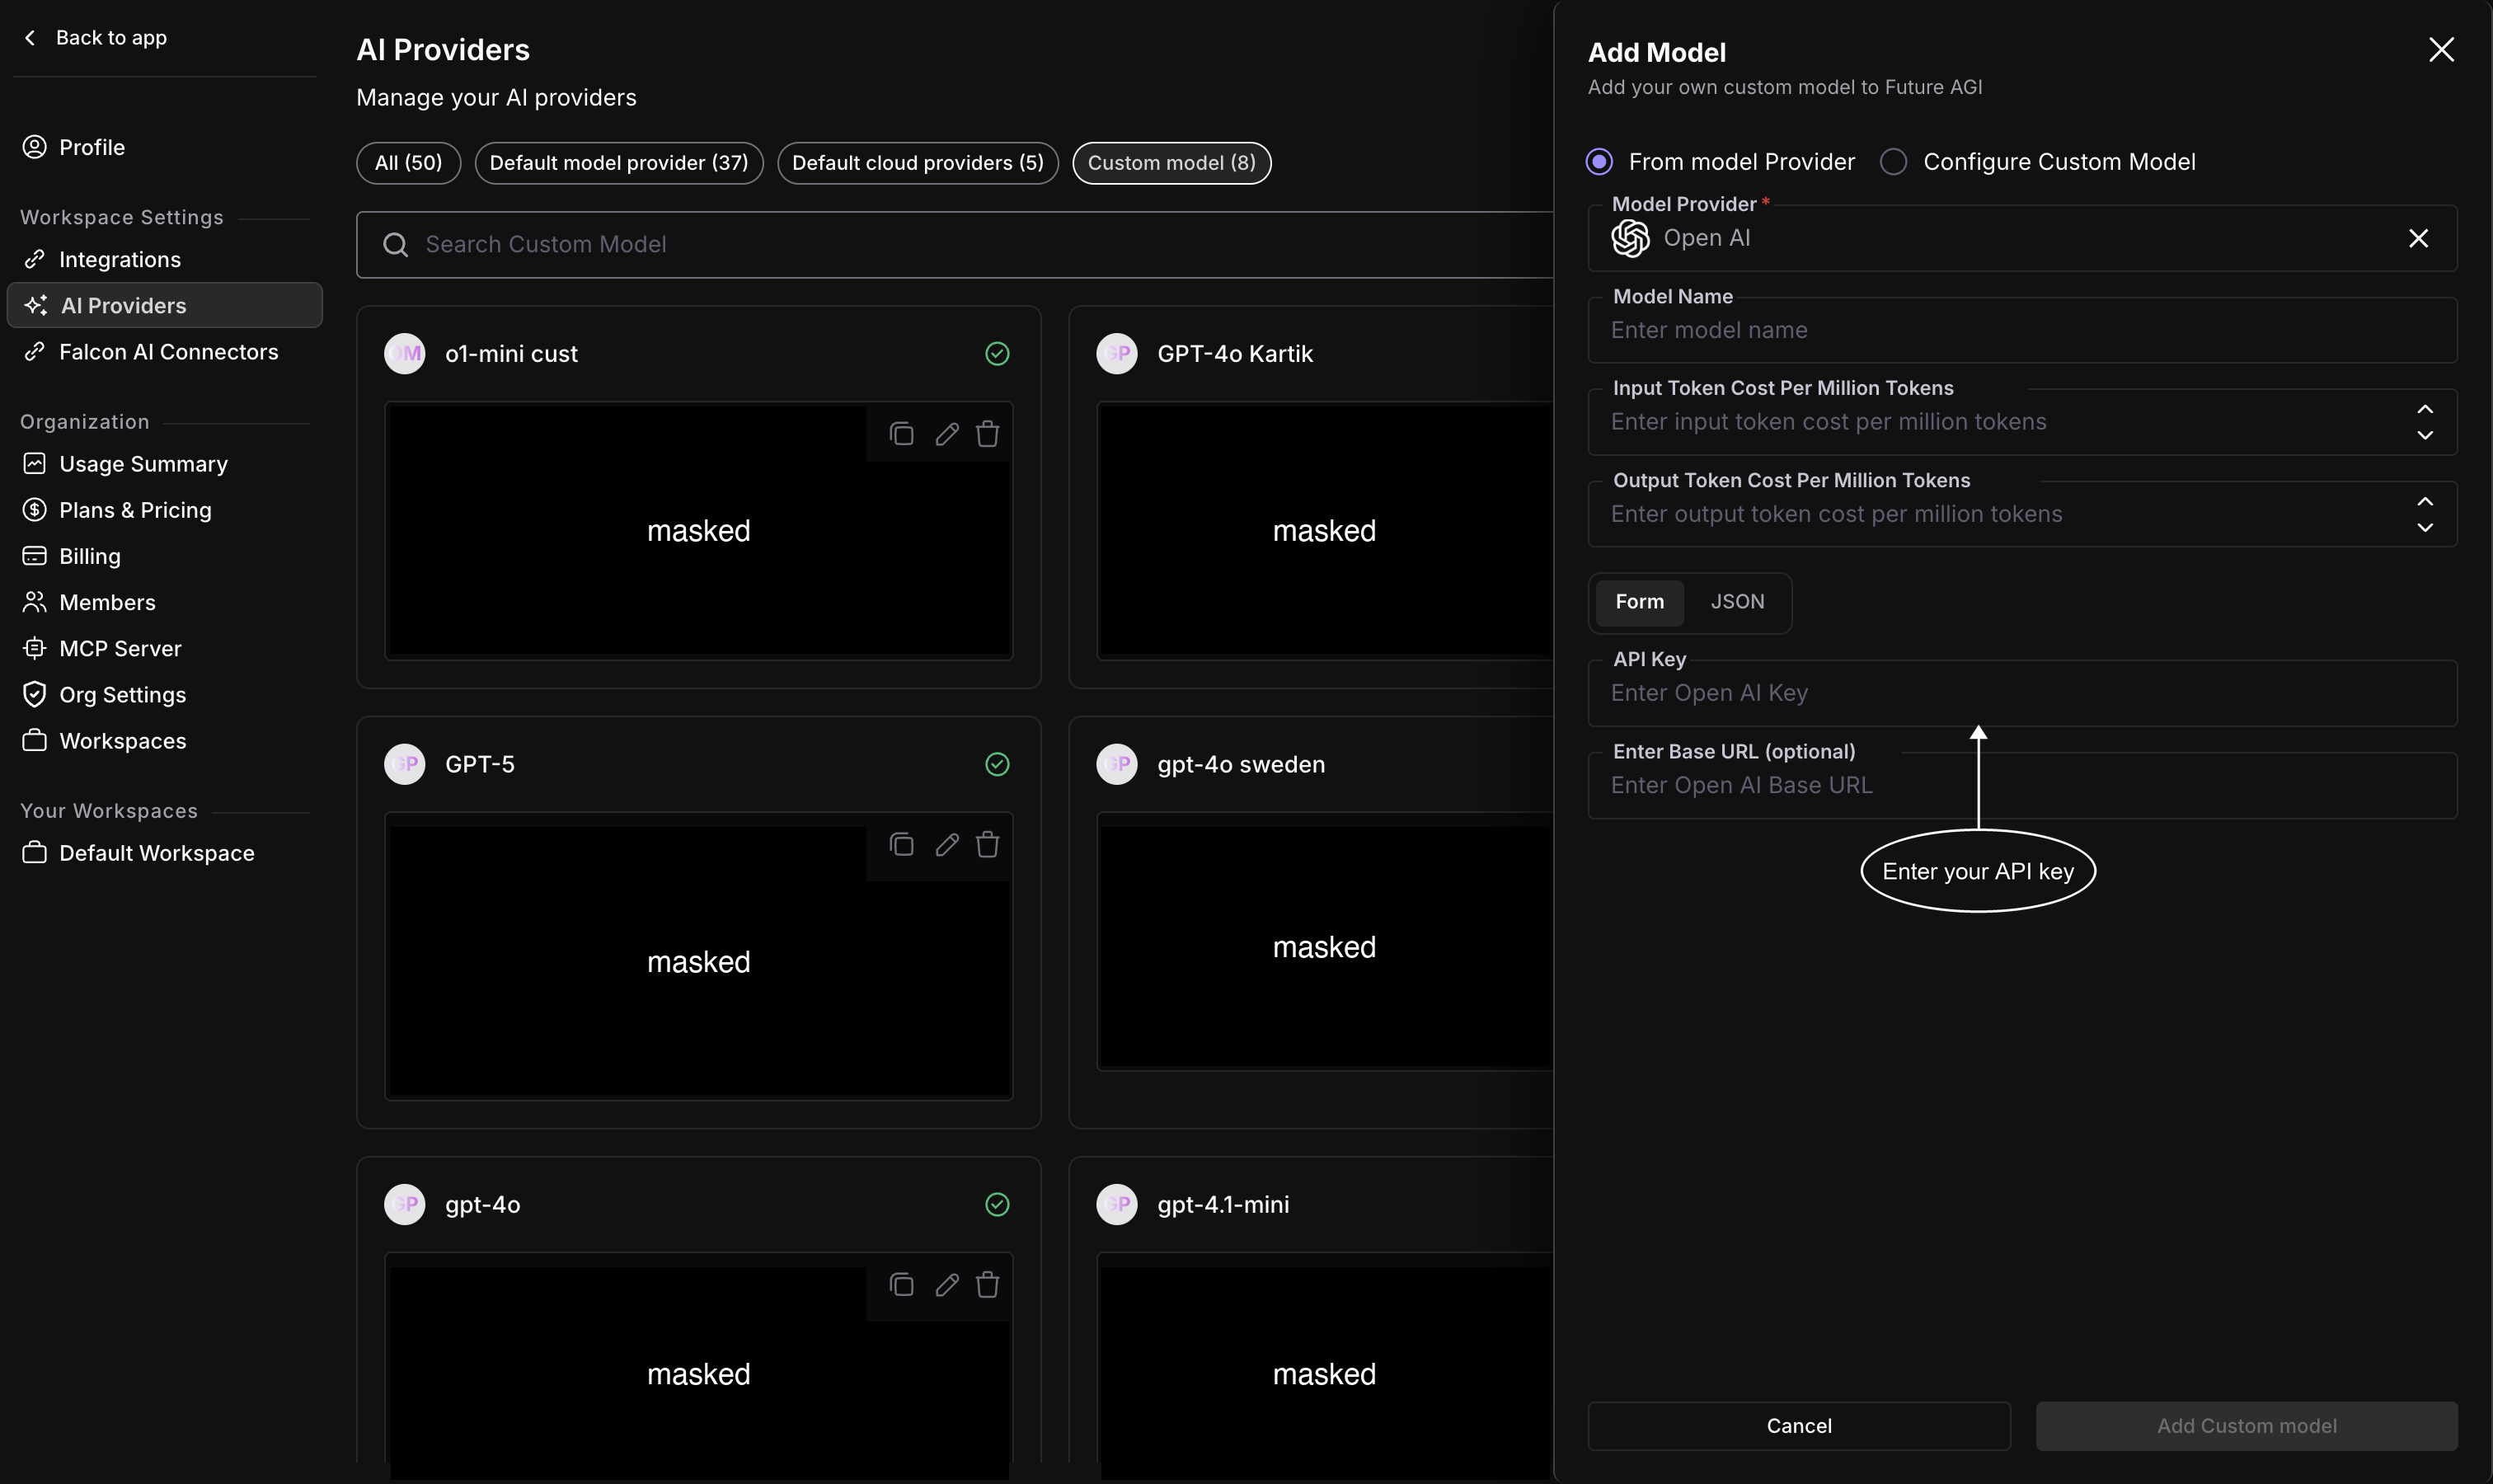The image size is (2493, 1484).
Task: Delete the GPT-5 model
Action: click(988, 845)
